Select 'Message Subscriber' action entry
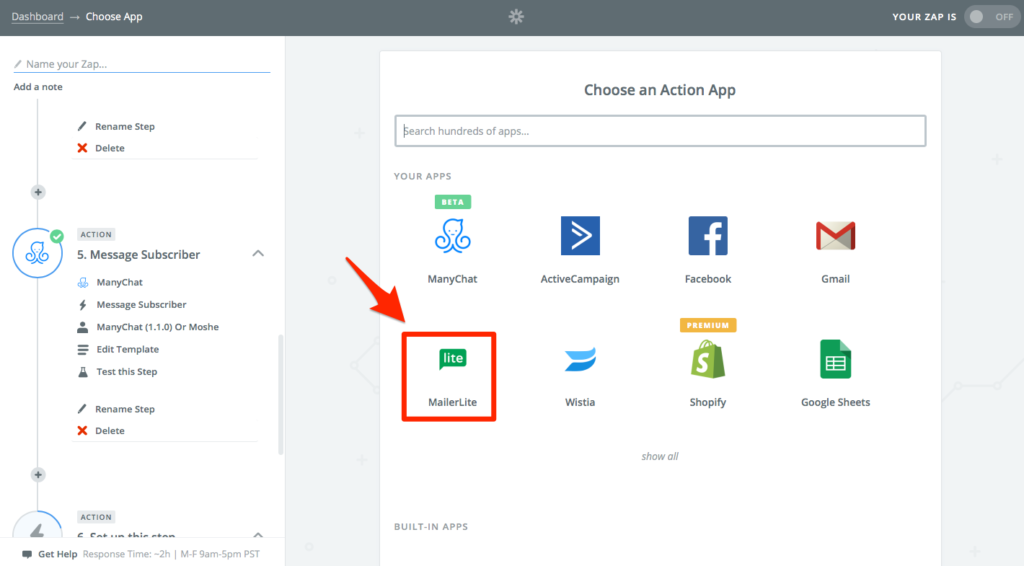This screenshot has height=566, width=1024. [x=141, y=304]
